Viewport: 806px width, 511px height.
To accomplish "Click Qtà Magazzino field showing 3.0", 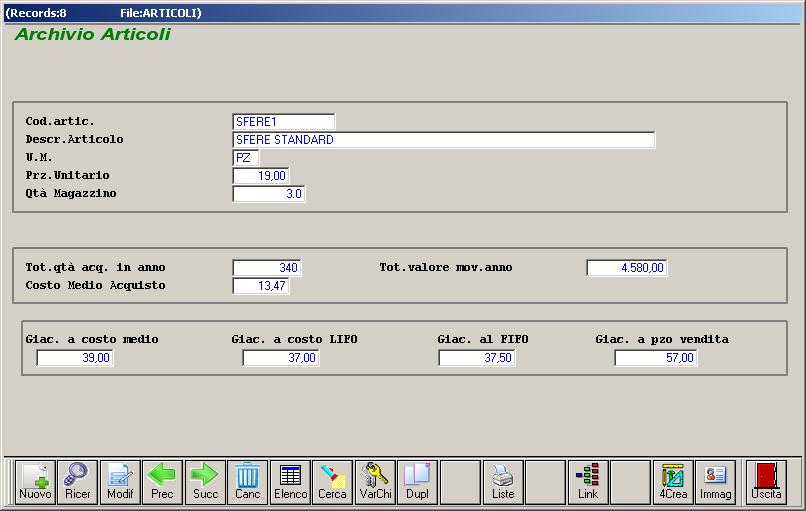I will tap(269, 194).
